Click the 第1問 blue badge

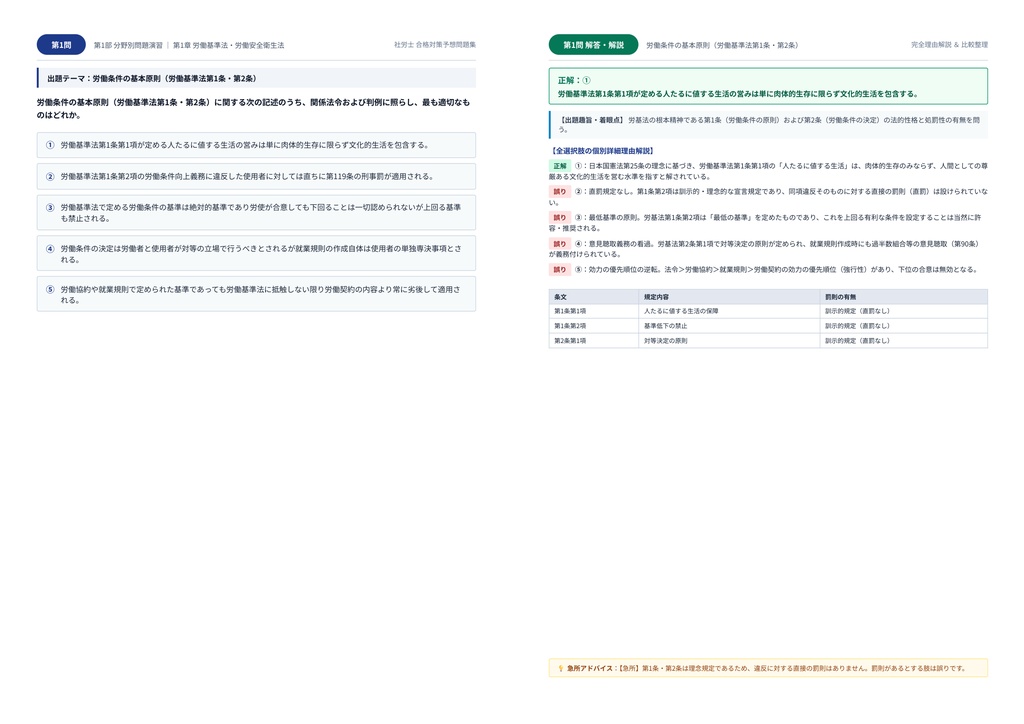pos(61,44)
